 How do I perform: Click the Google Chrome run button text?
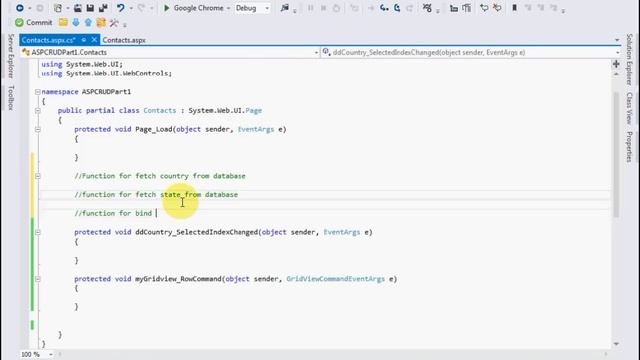click(198, 8)
